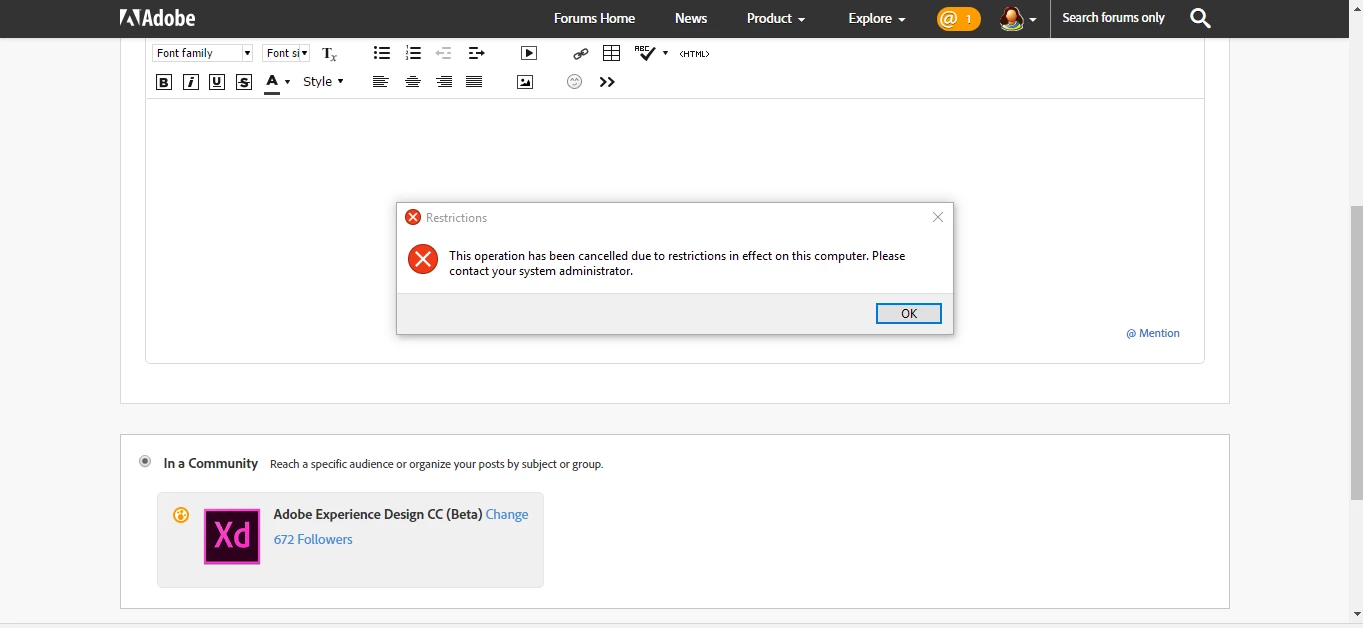Open the orange @ notifications badge
This screenshot has width=1363, height=628.
(x=958, y=18)
